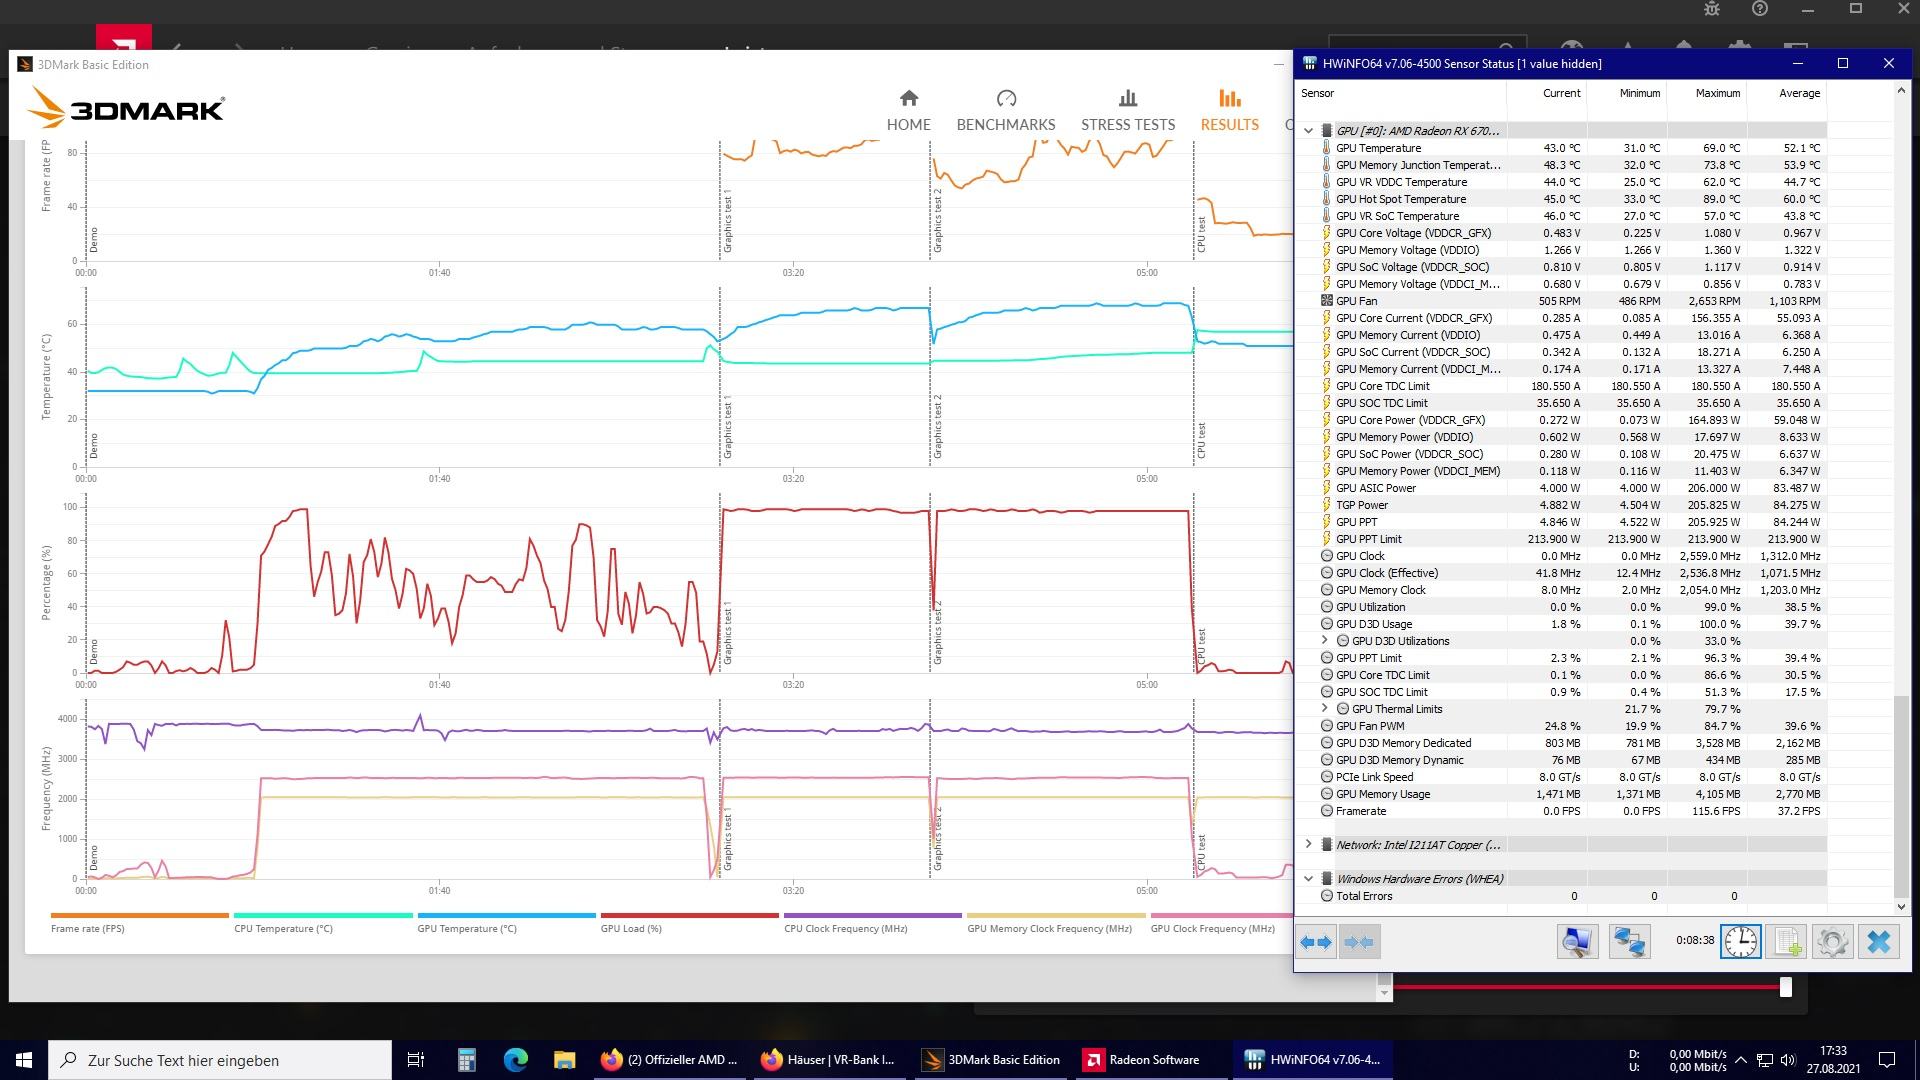The height and width of the screenshot is (1080, 1920).
Task: Open the HOME tab in 3DMark
Action: (908, 110)
